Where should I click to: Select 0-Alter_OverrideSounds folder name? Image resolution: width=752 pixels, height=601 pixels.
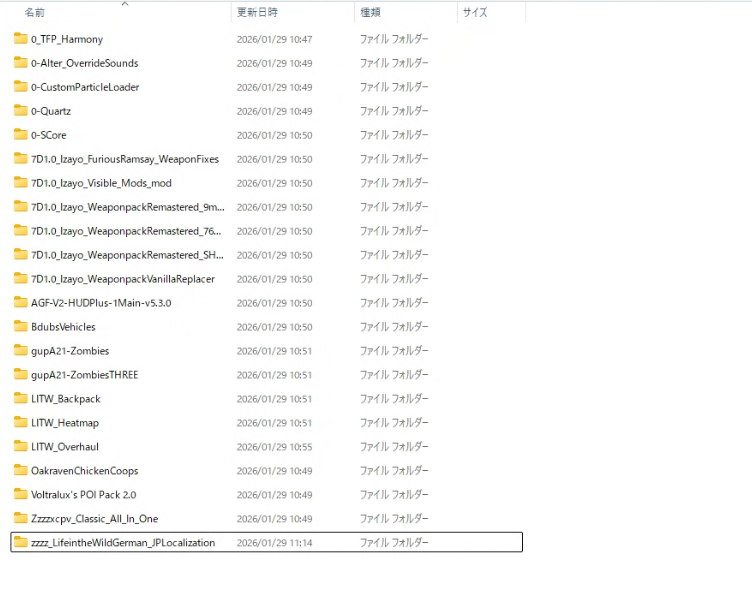[x=85, y=63]
